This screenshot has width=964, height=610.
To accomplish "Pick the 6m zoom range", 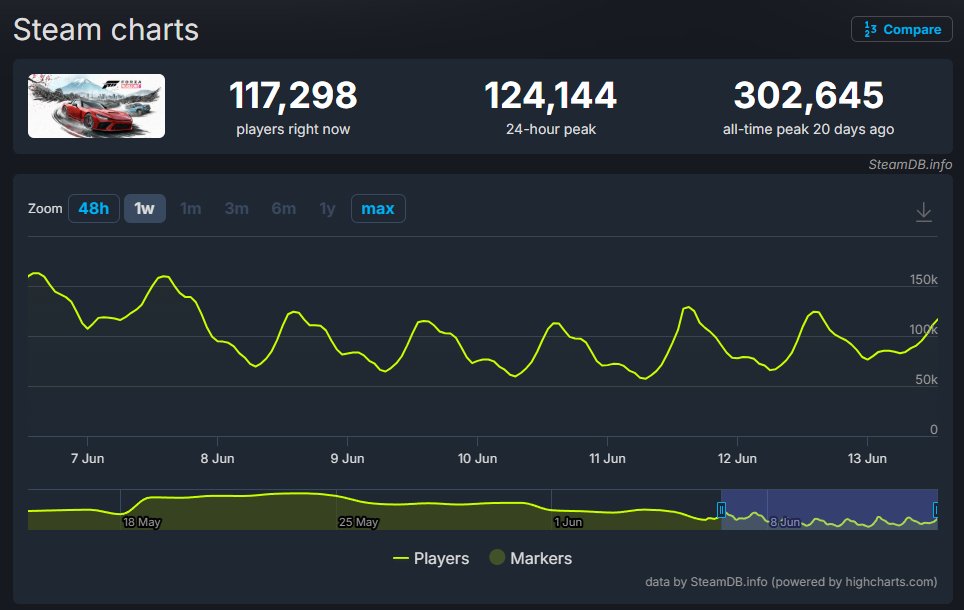I will pyautogui.click(x=283, y=208).
